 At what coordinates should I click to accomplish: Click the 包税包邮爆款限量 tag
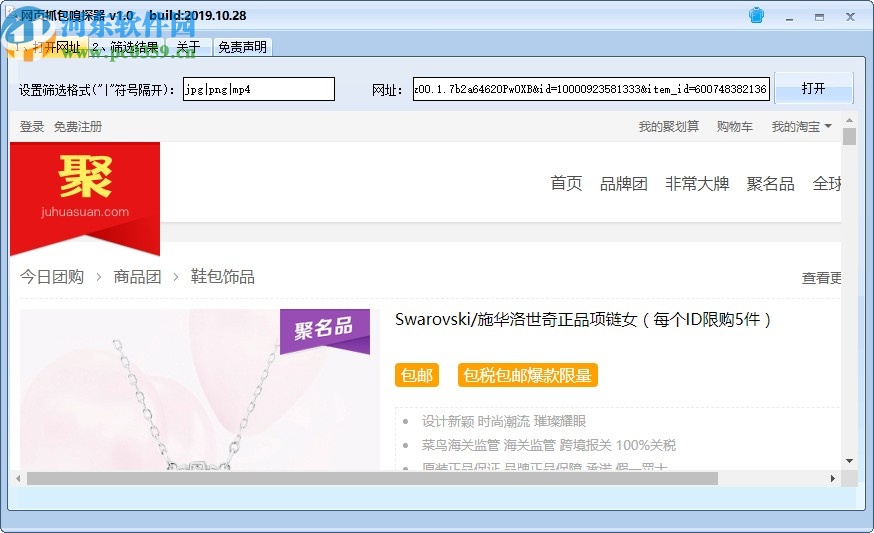(527, 375)
